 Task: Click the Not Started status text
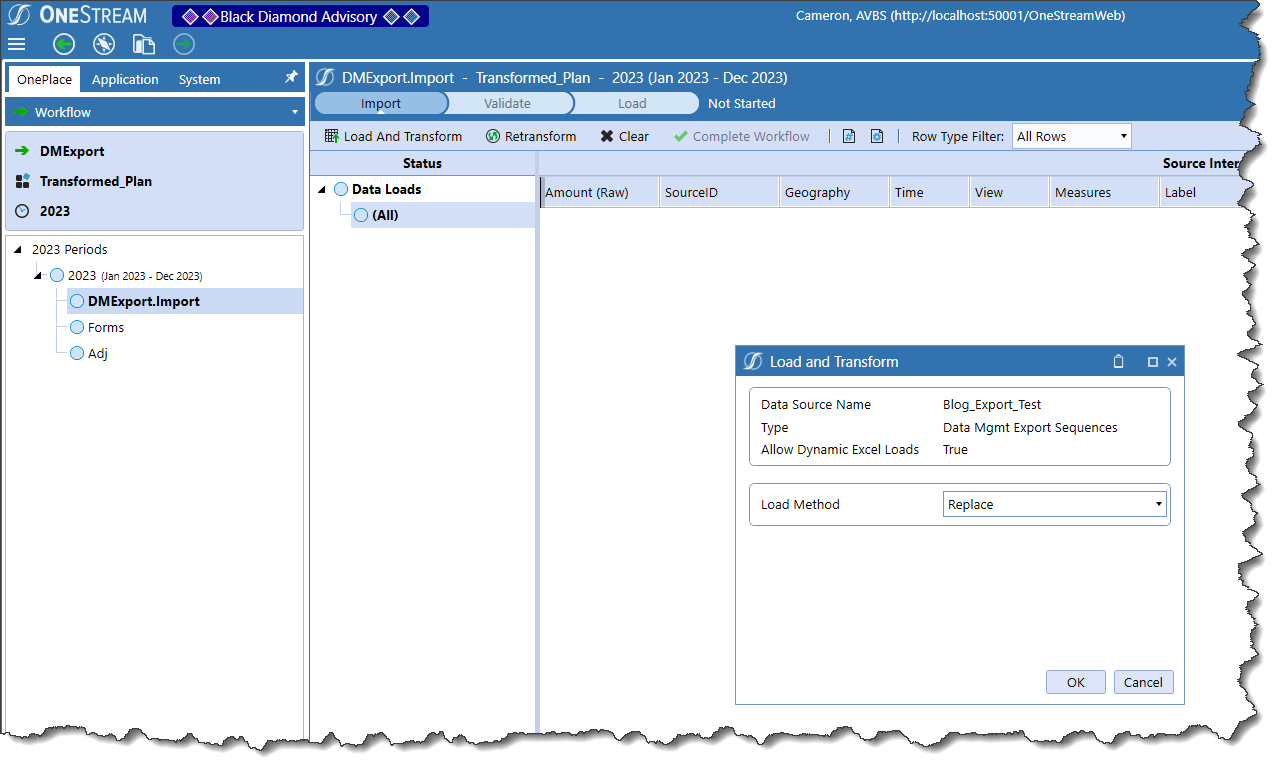(x=742, y=103)
